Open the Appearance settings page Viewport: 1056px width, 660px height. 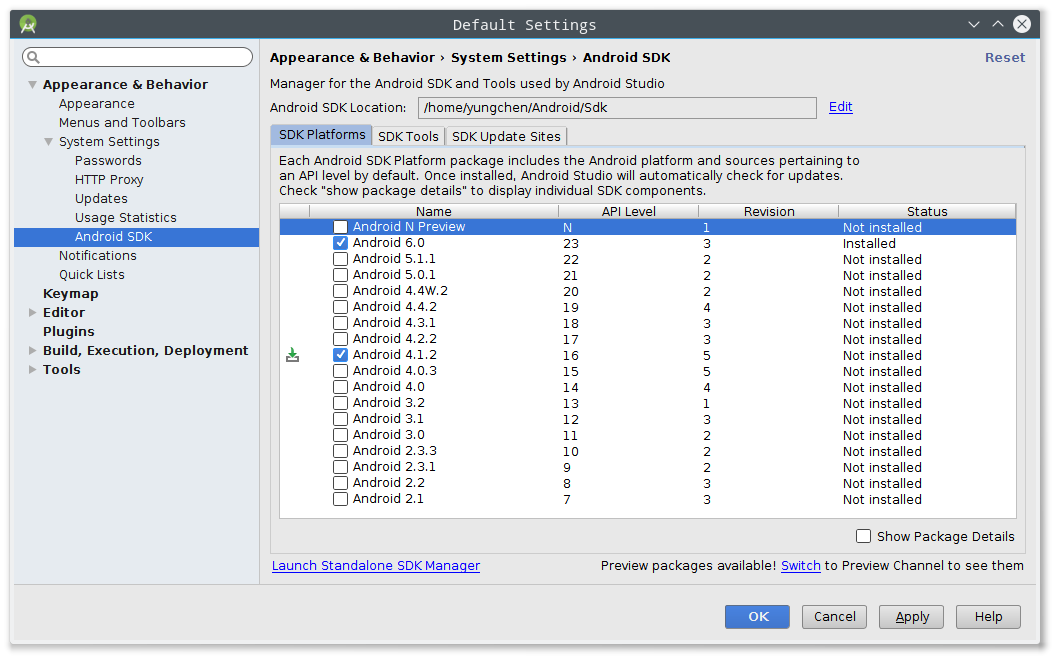click(96, 104)
